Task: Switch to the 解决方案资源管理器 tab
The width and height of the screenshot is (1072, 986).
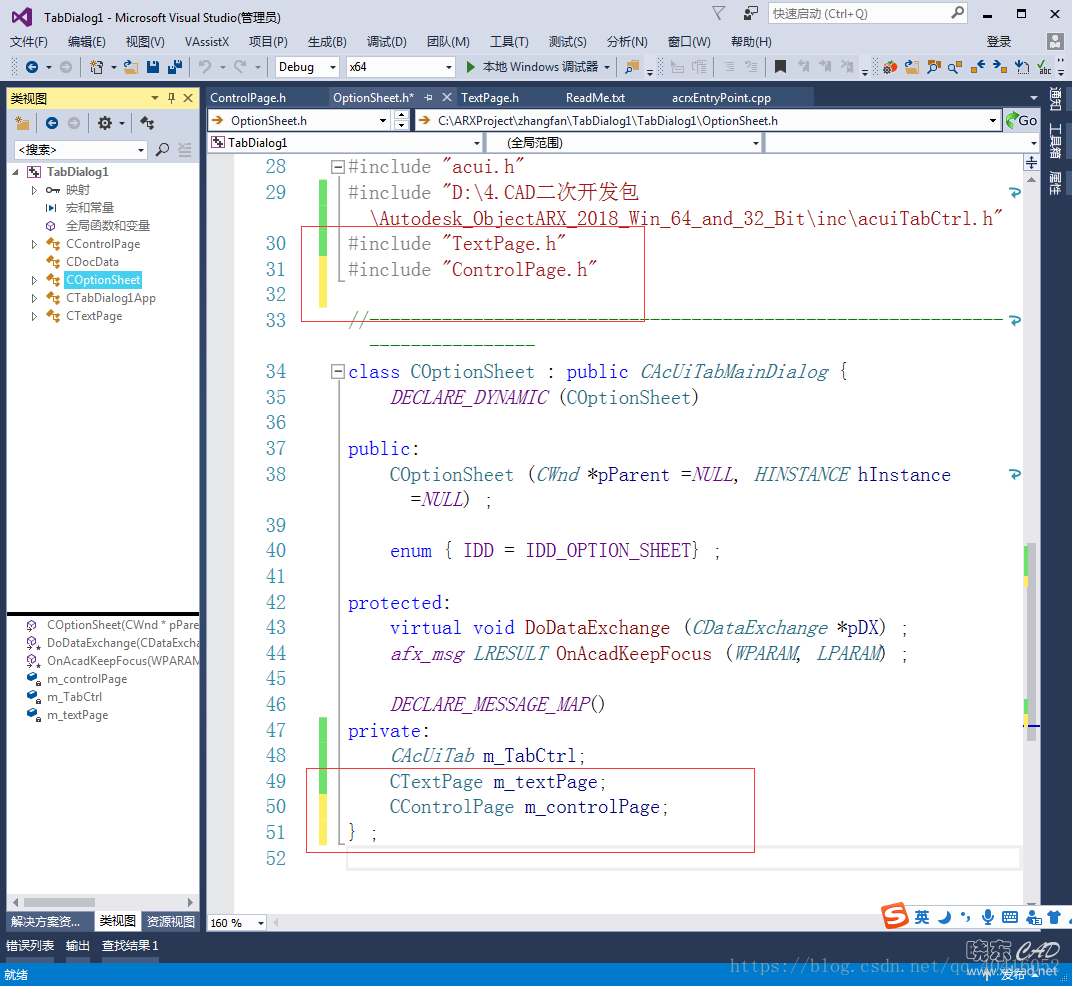Action: pyautogui.click(x=45, y=922)
